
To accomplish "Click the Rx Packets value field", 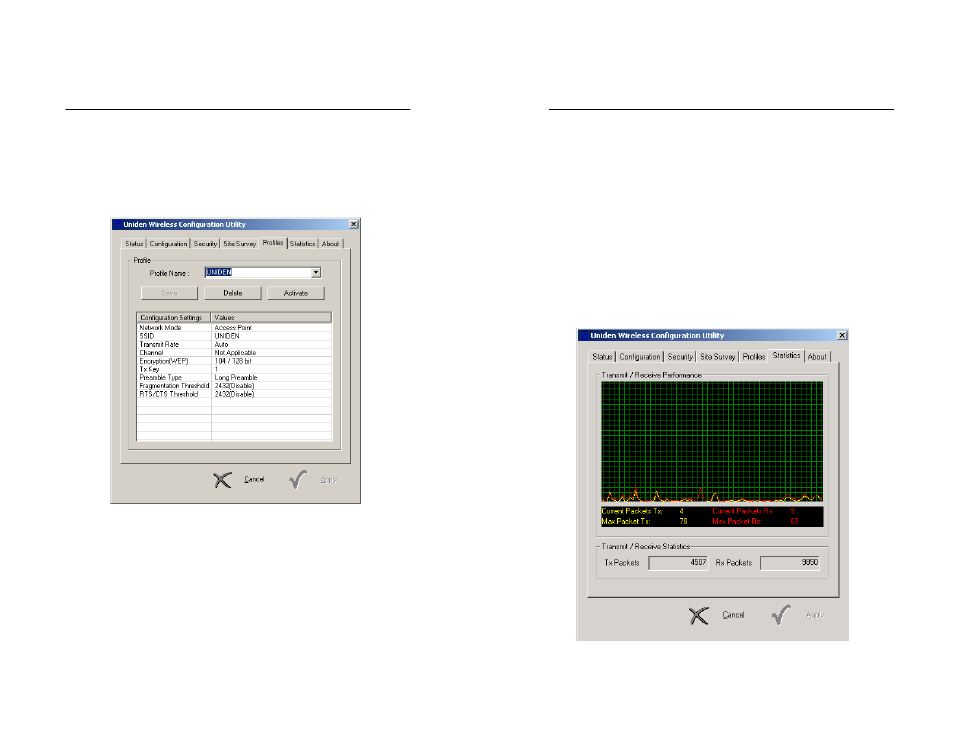I will [x=790, y=563].
